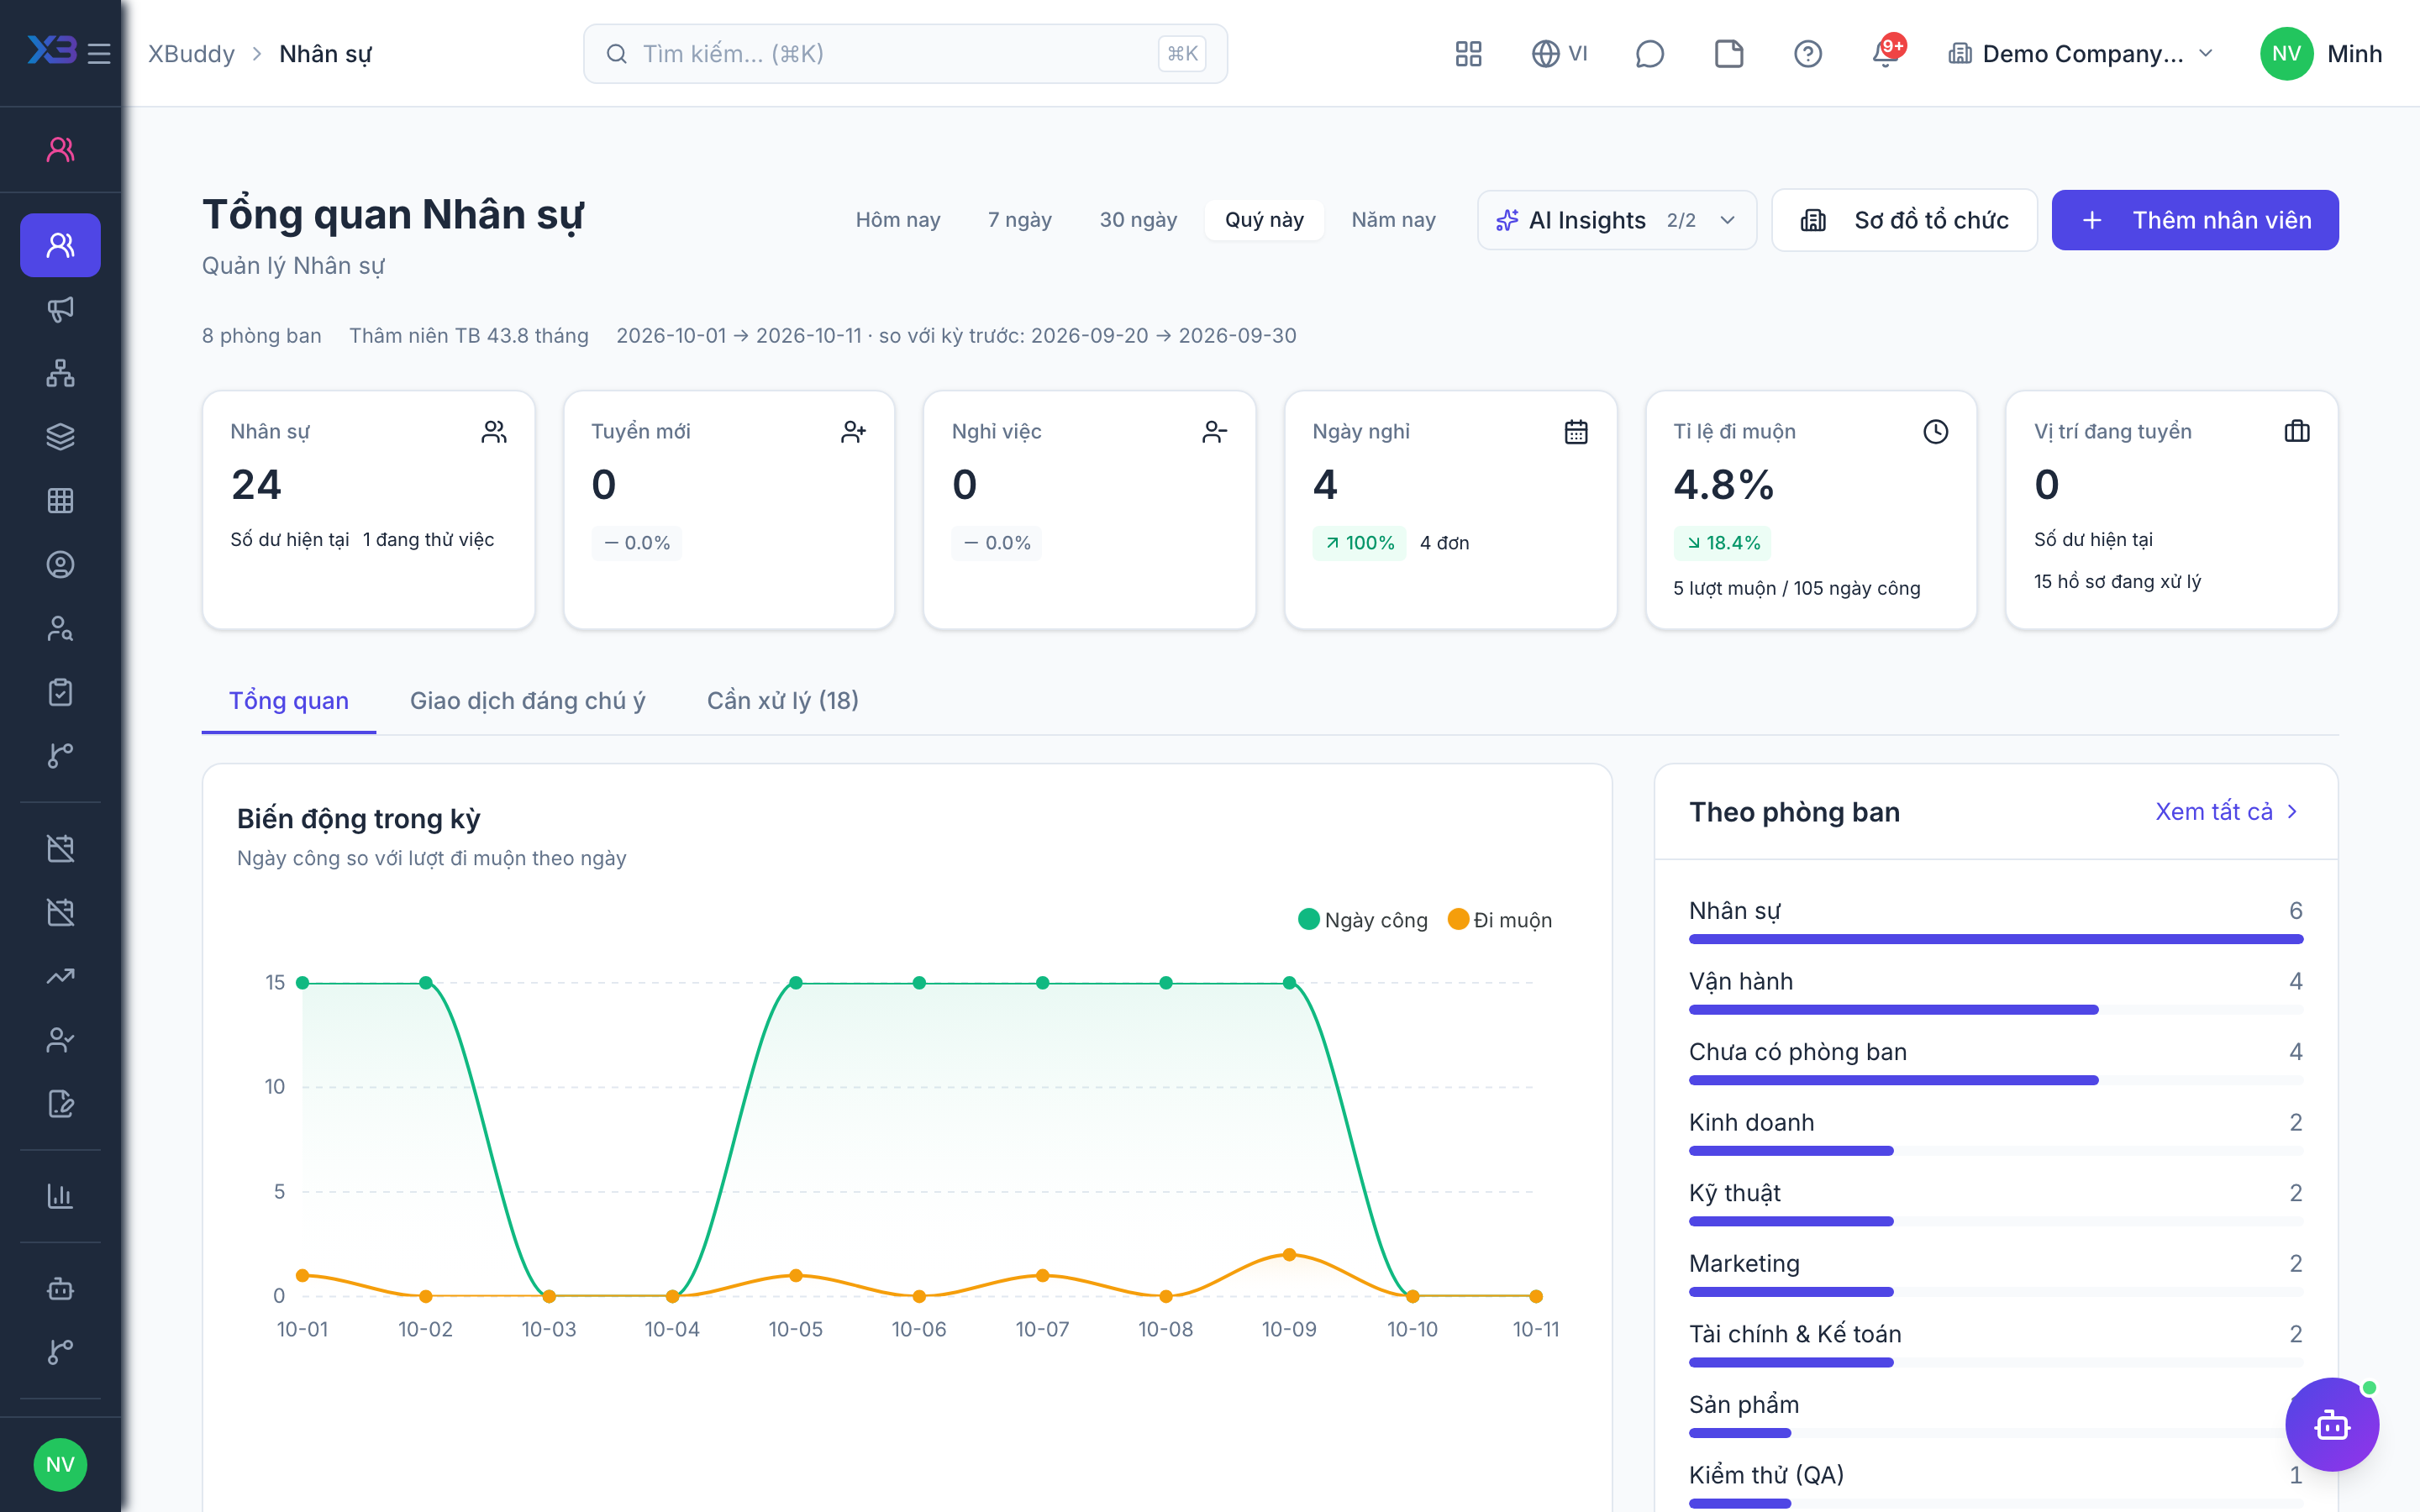This screenshot has width=2420, height=1512.
Task: Open Sơ đồ tổ chức
Action: point(1904,220)
